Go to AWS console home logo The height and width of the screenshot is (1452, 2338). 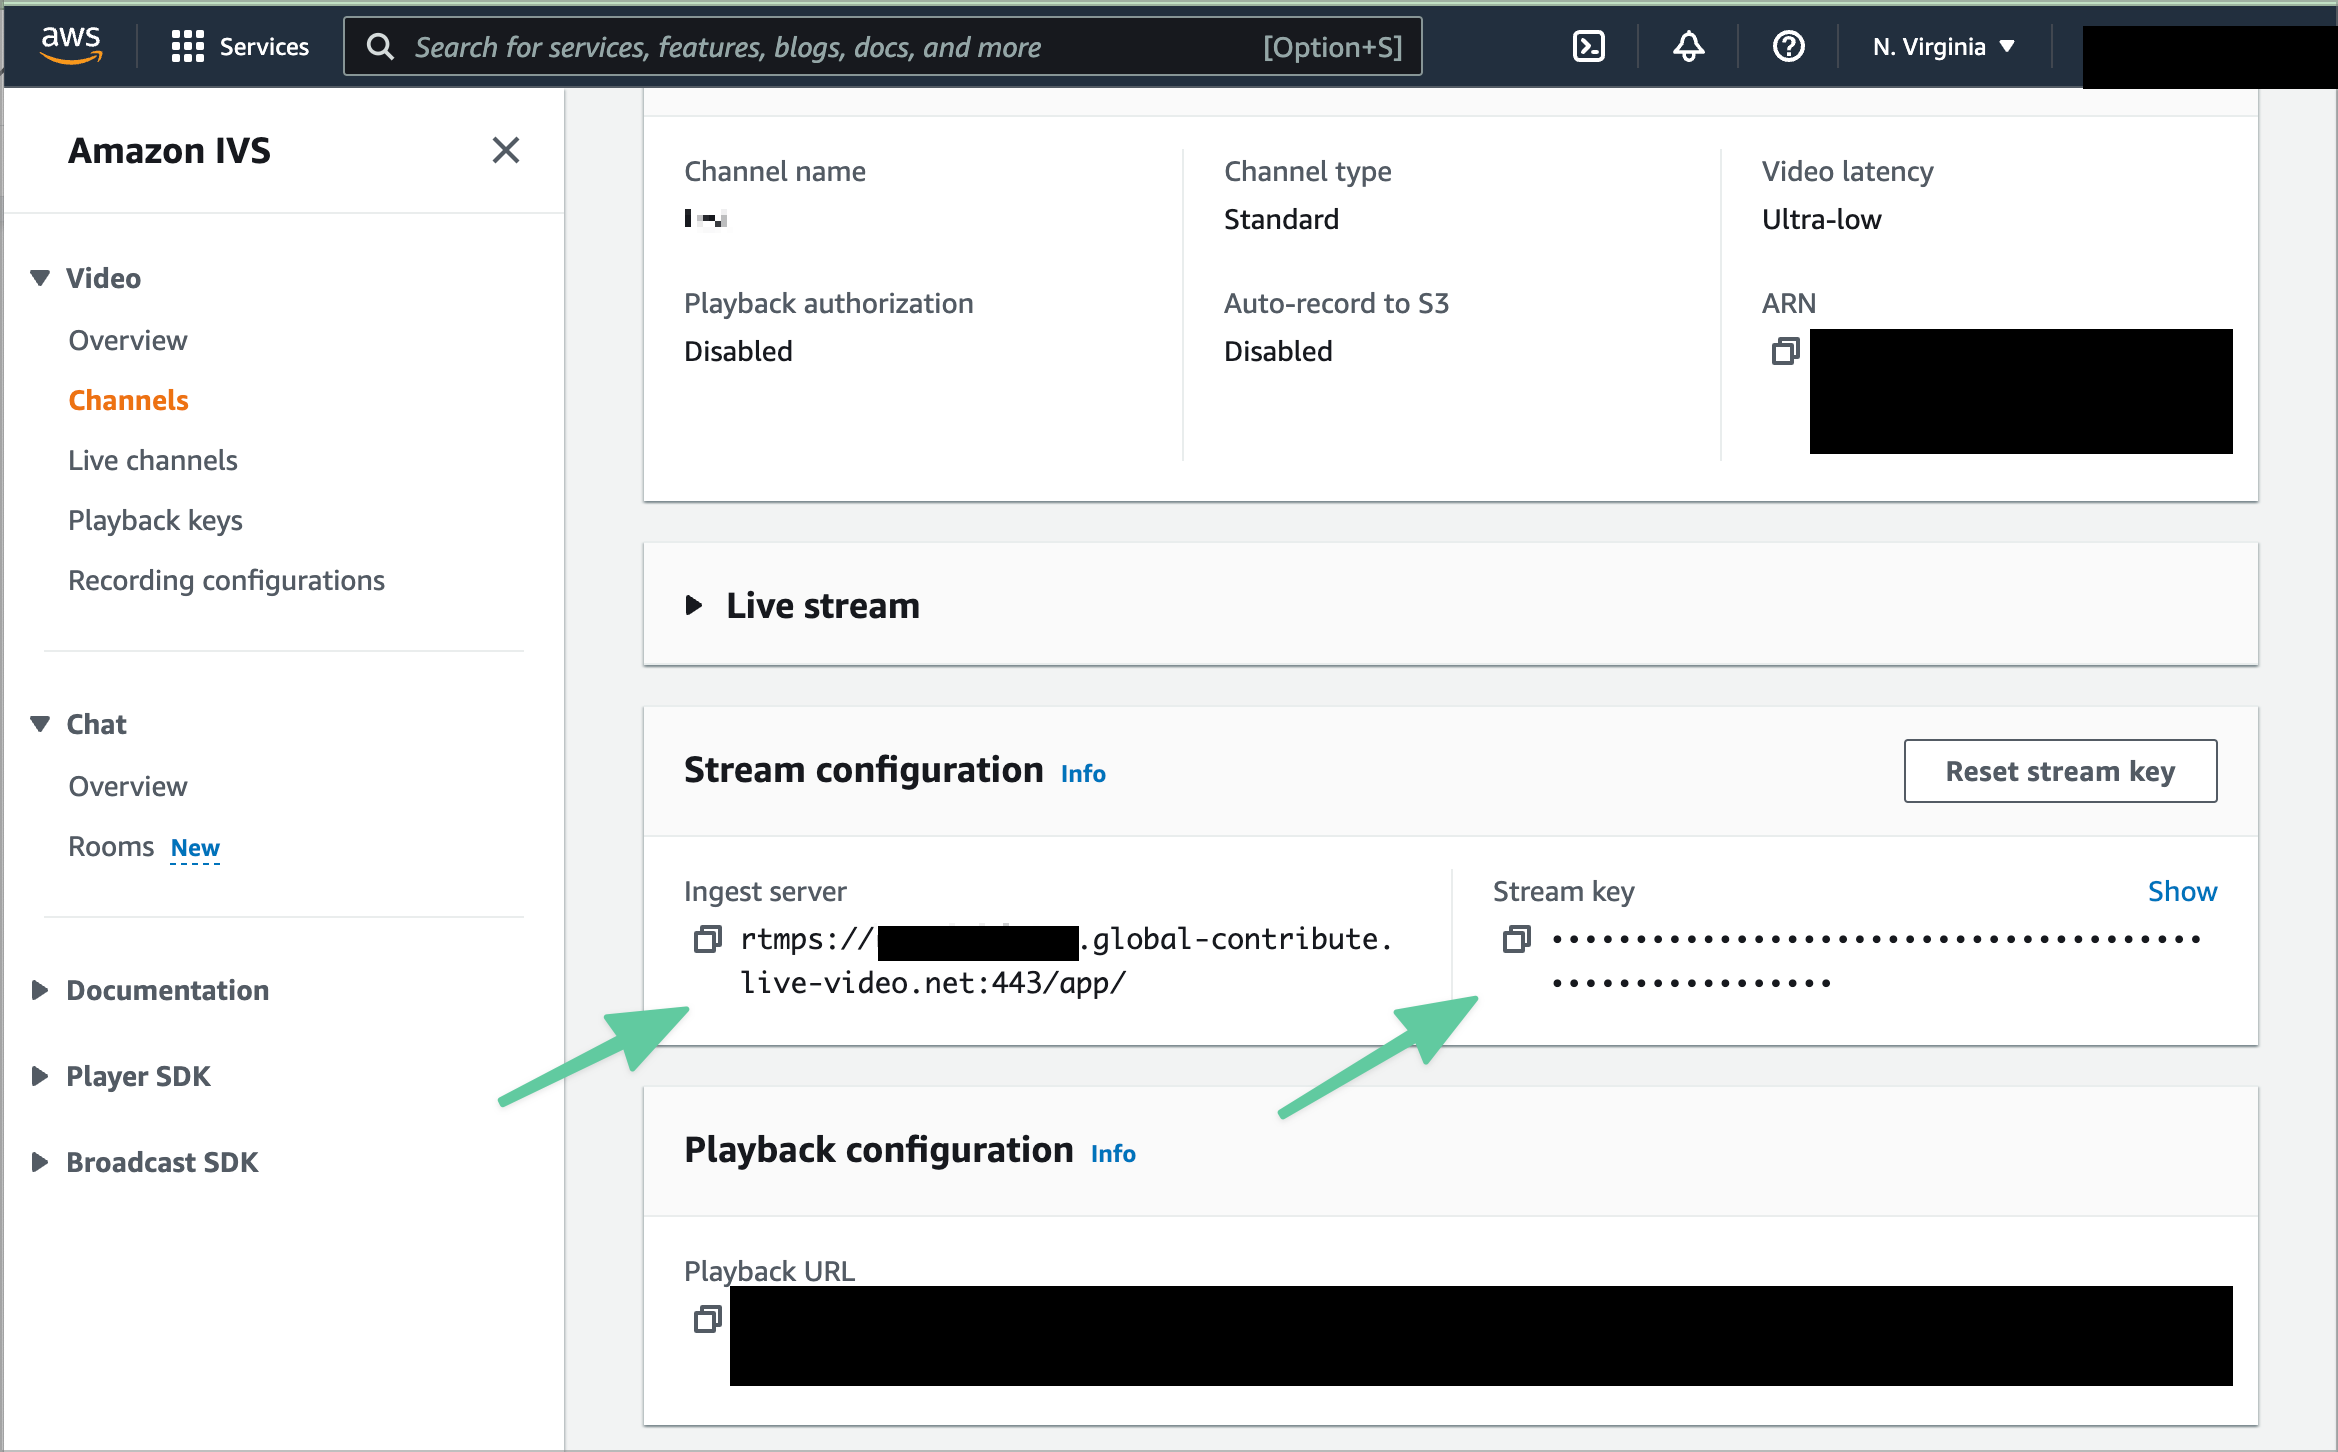70,44
